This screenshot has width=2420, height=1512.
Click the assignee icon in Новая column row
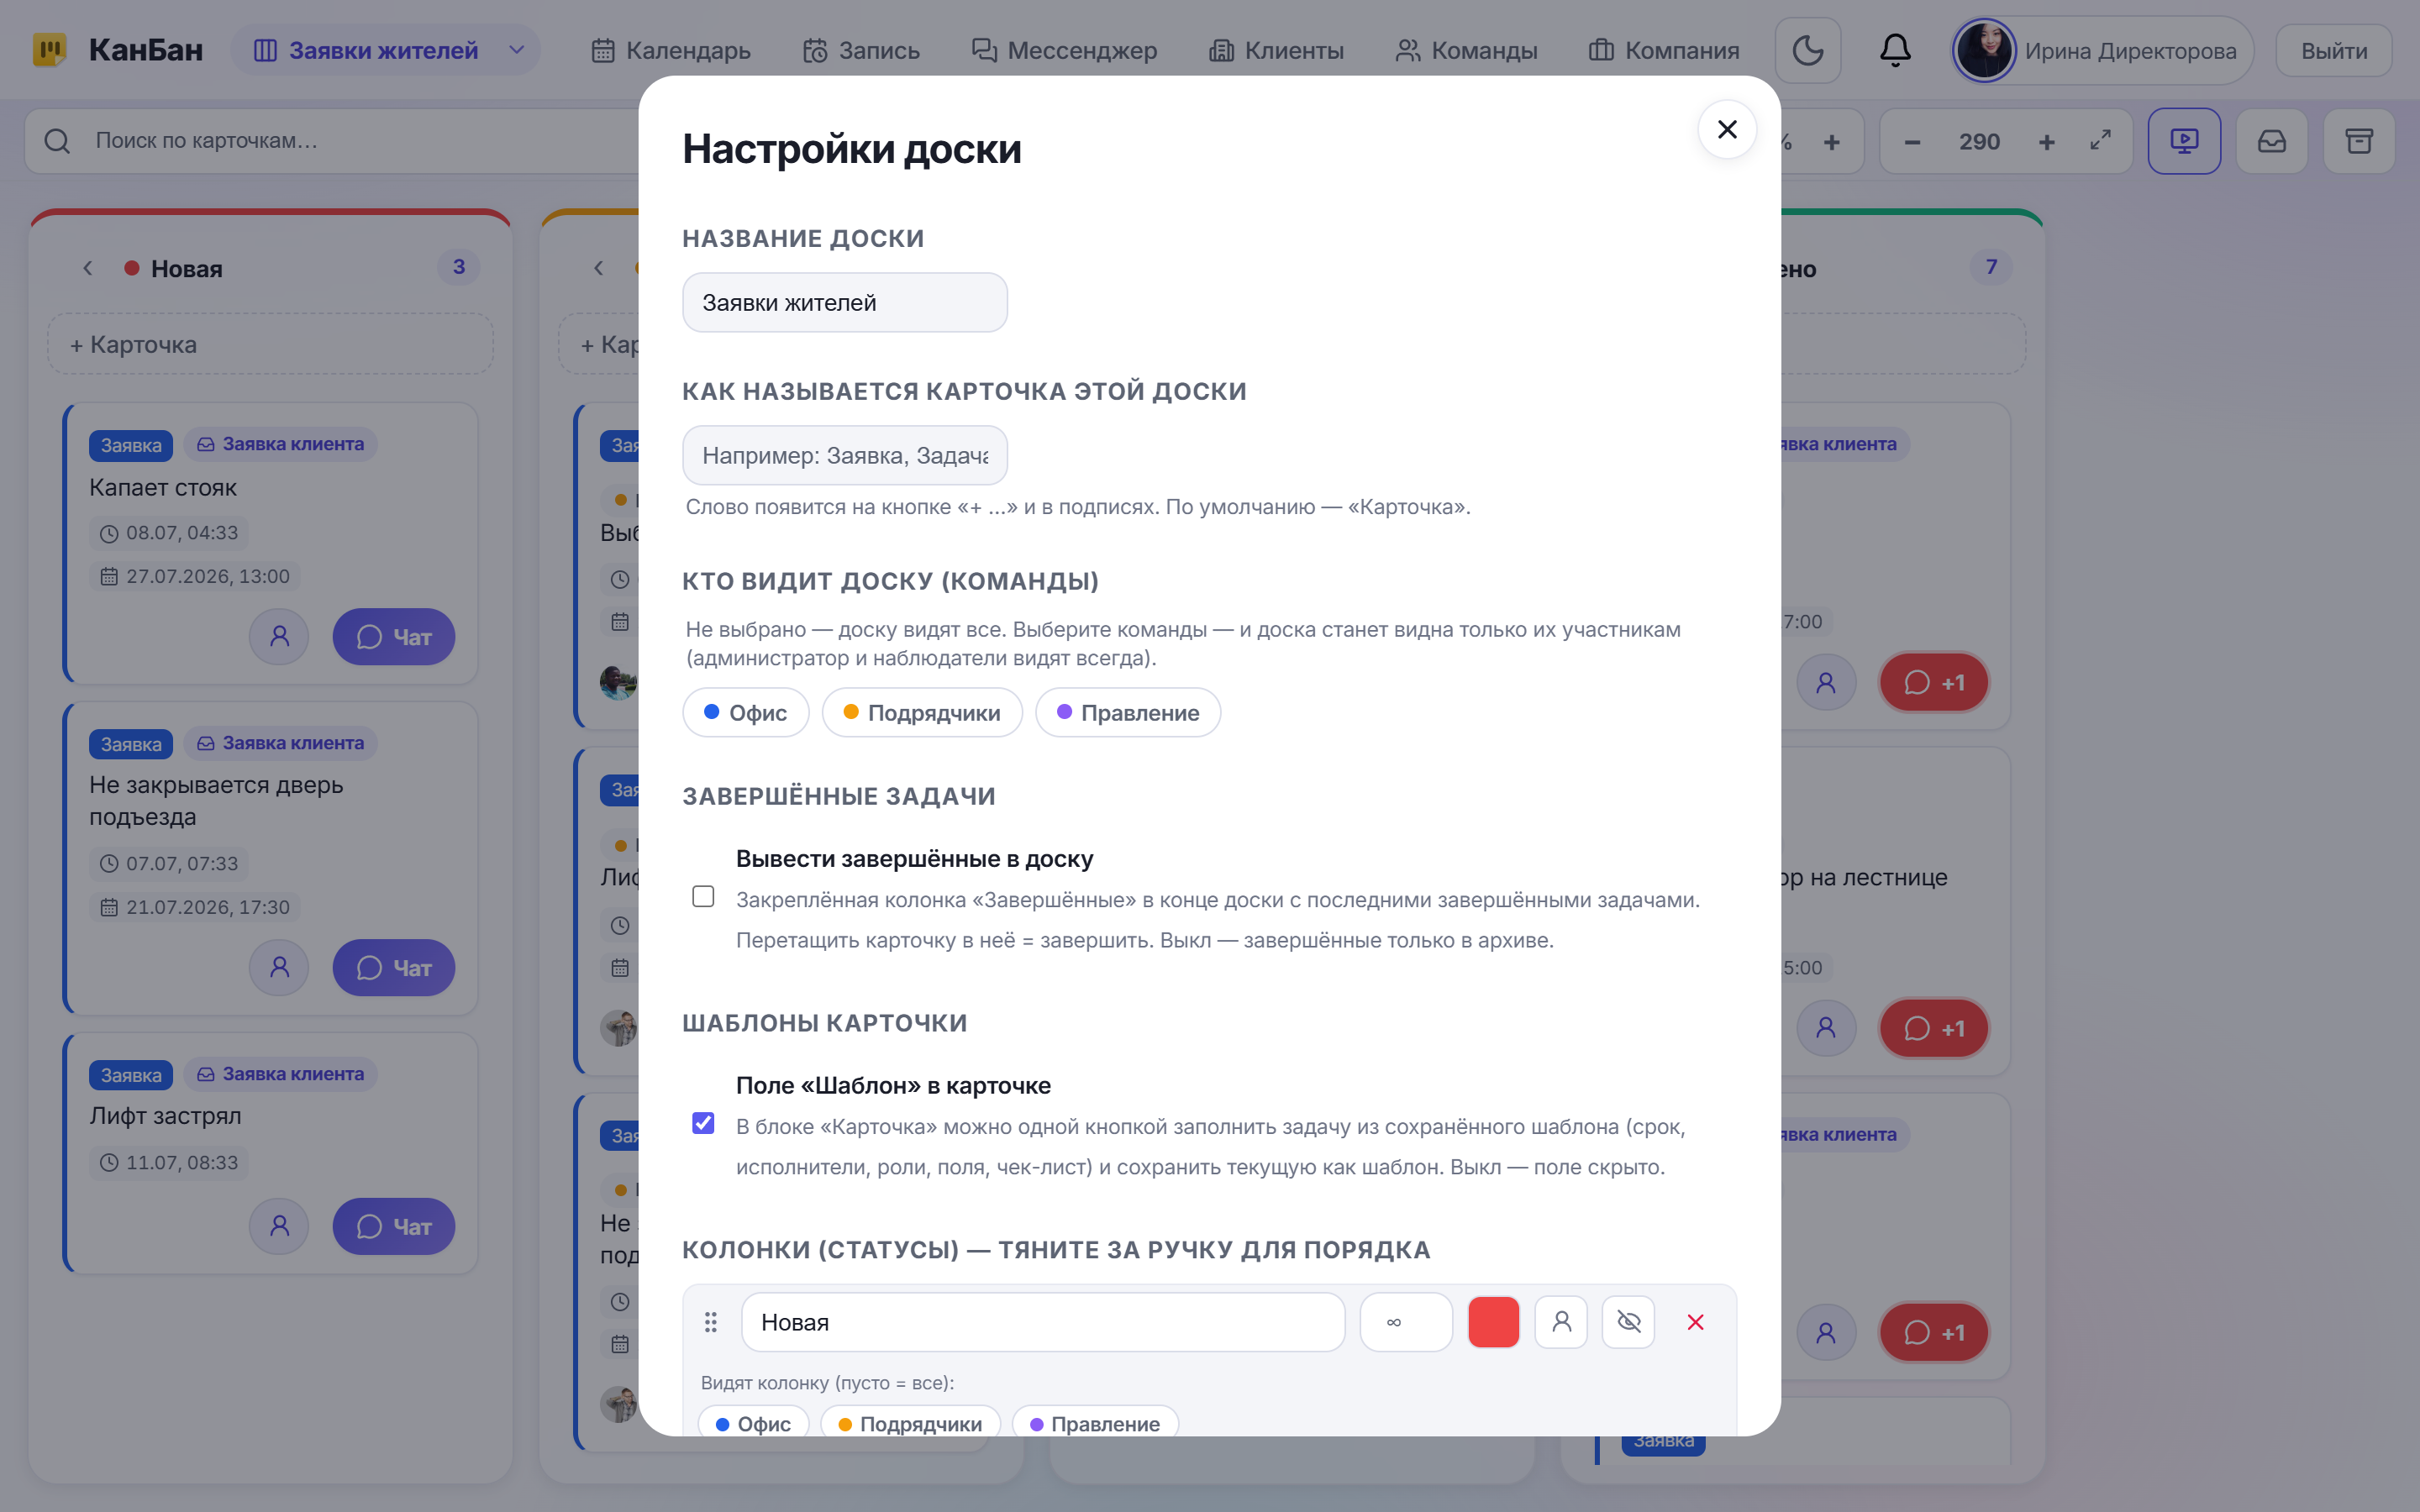tap(1561, 1322)
